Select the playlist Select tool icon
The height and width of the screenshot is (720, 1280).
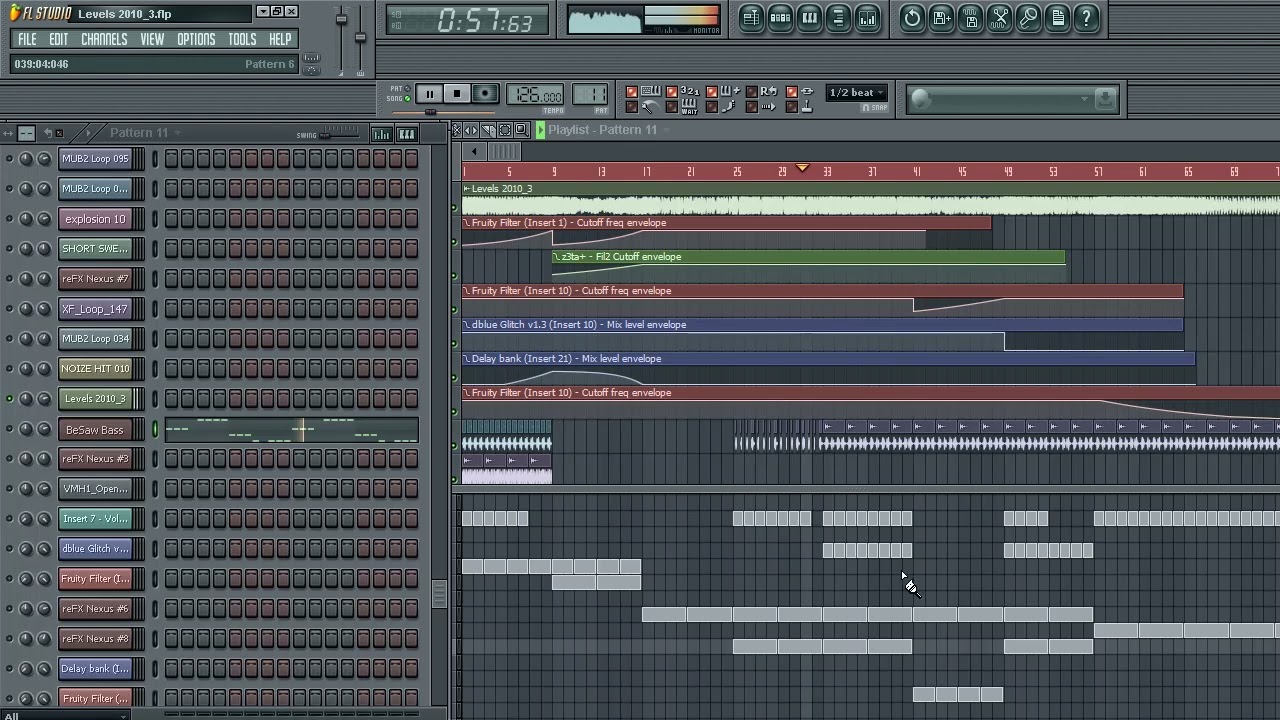click(x=505, y=130)
